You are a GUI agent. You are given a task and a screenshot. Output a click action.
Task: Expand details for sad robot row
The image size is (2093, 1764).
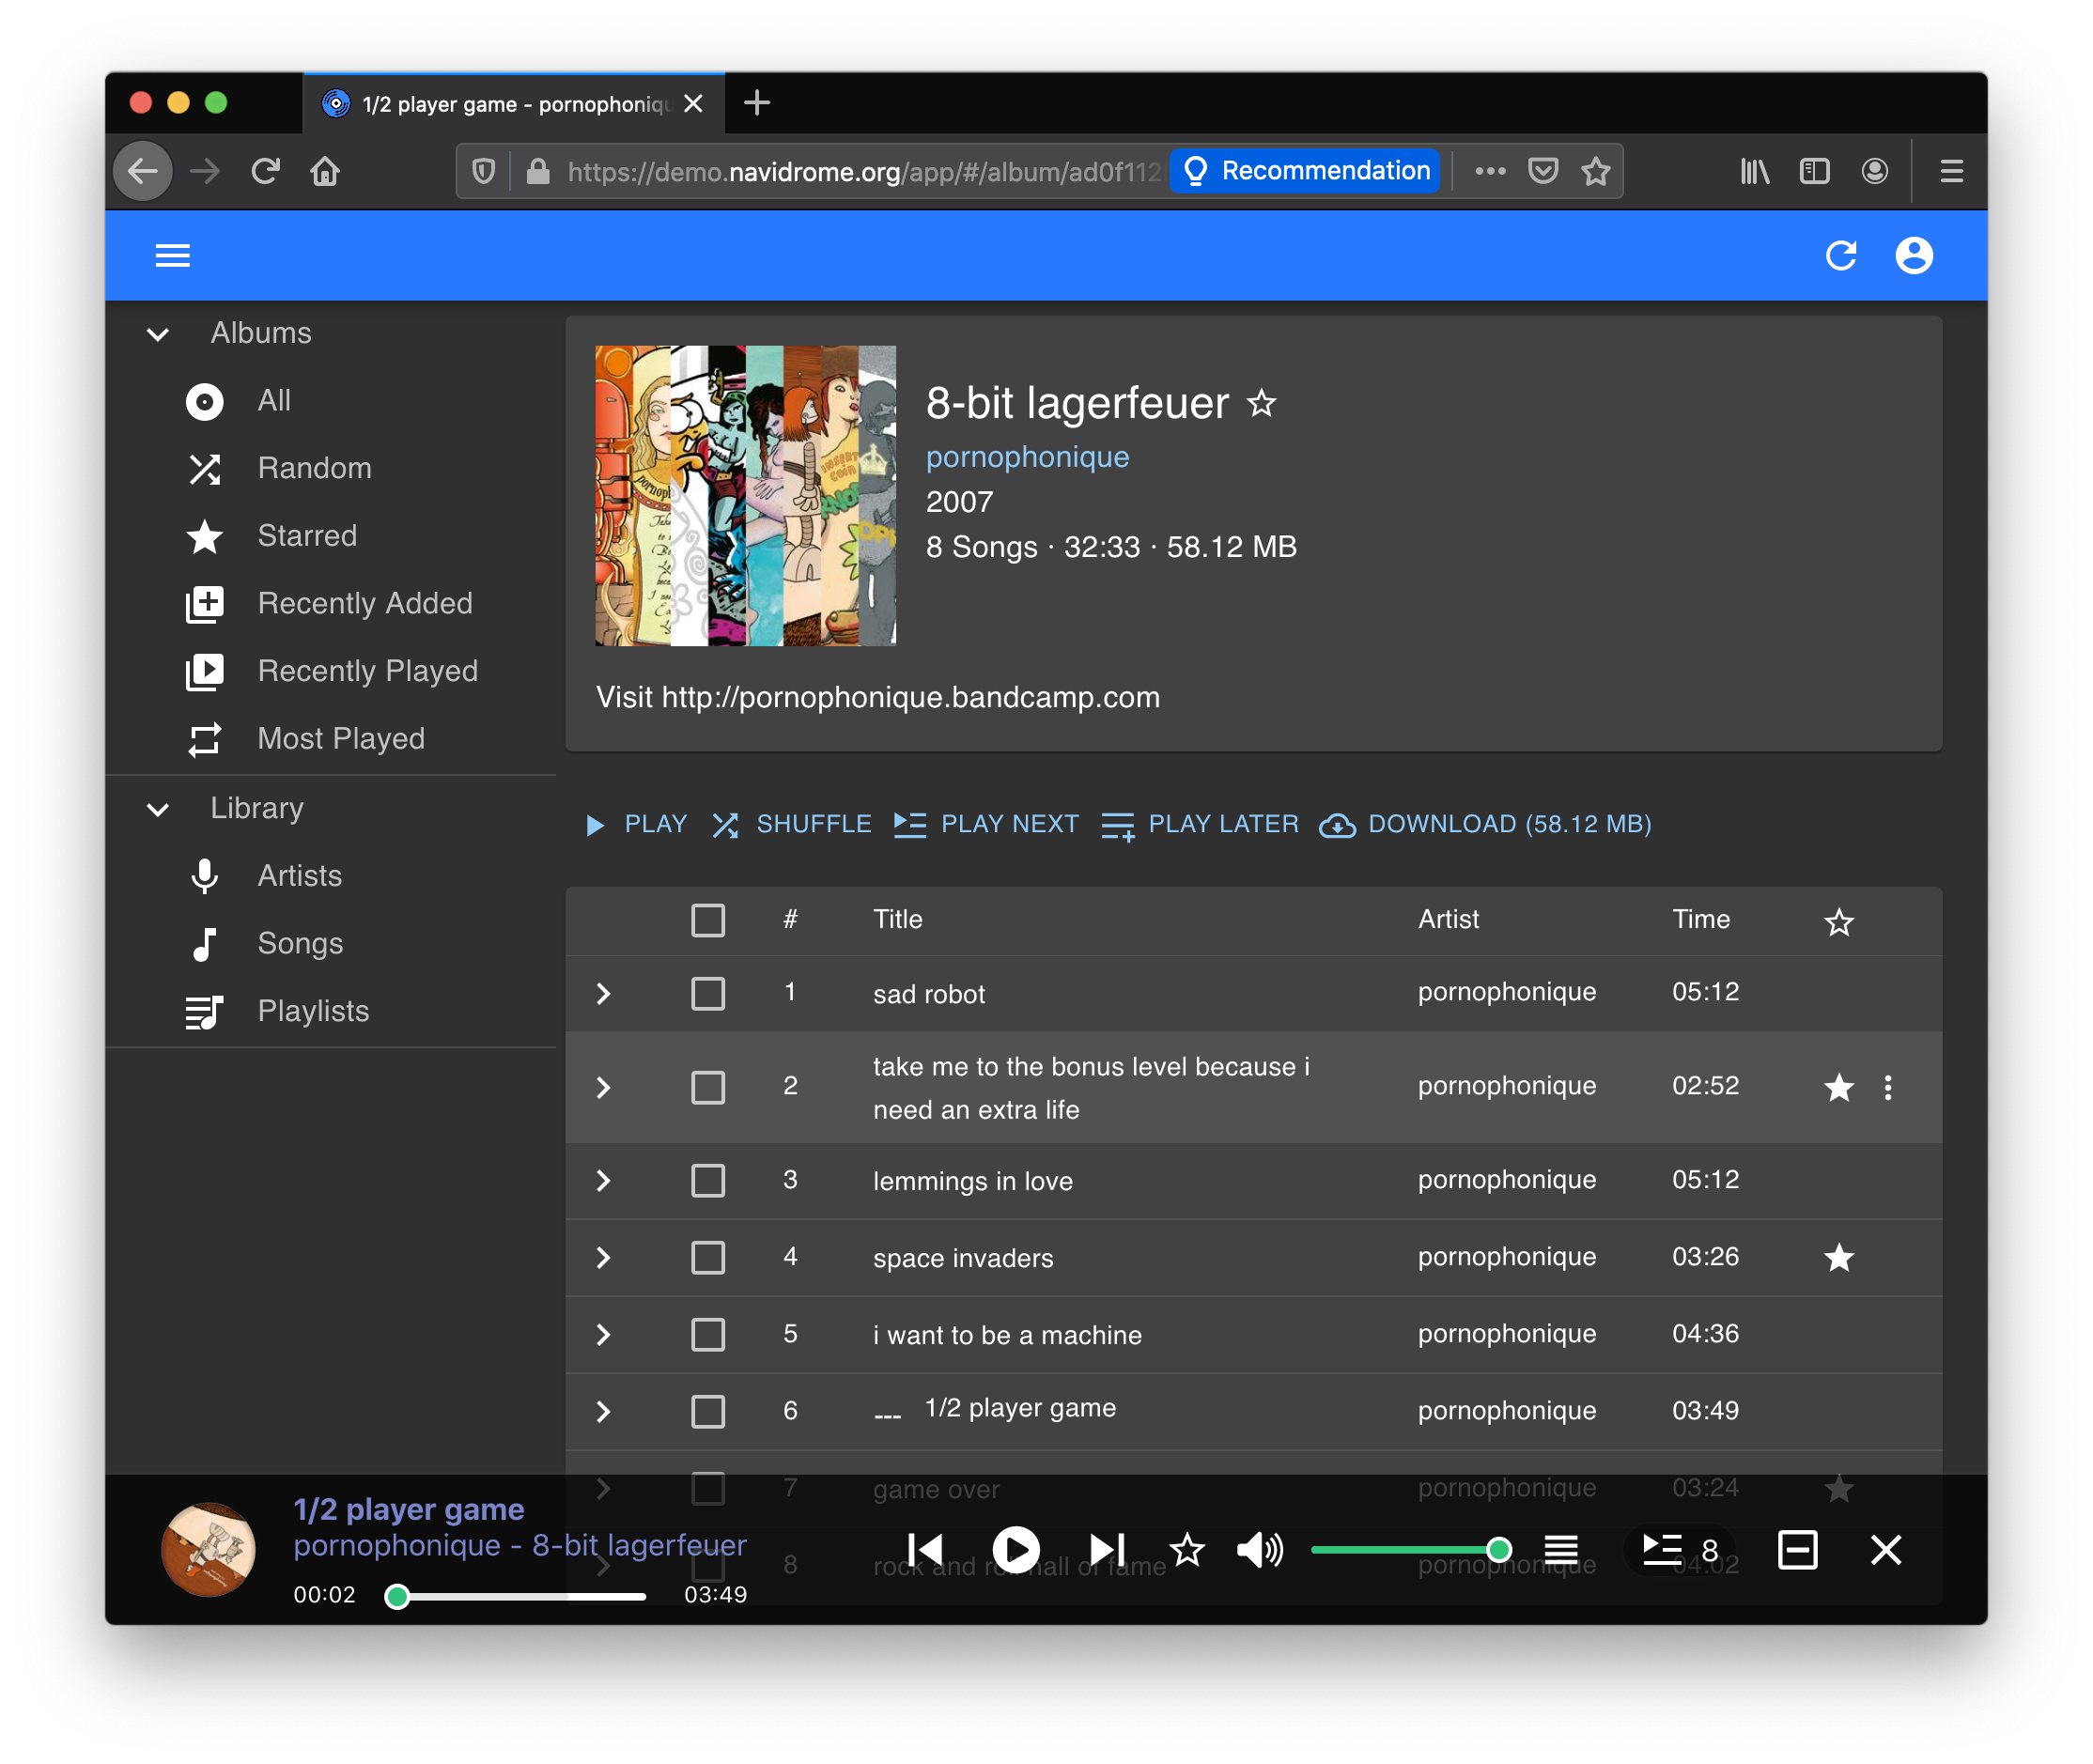[603, 994]
